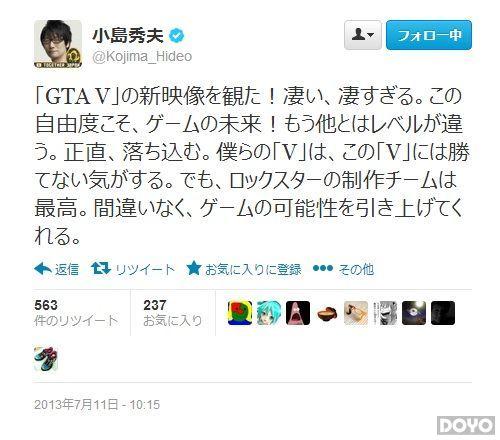Screen dimensions: 500x440
Task: Open the sneakers avatar below the counts
Action: 46,359
